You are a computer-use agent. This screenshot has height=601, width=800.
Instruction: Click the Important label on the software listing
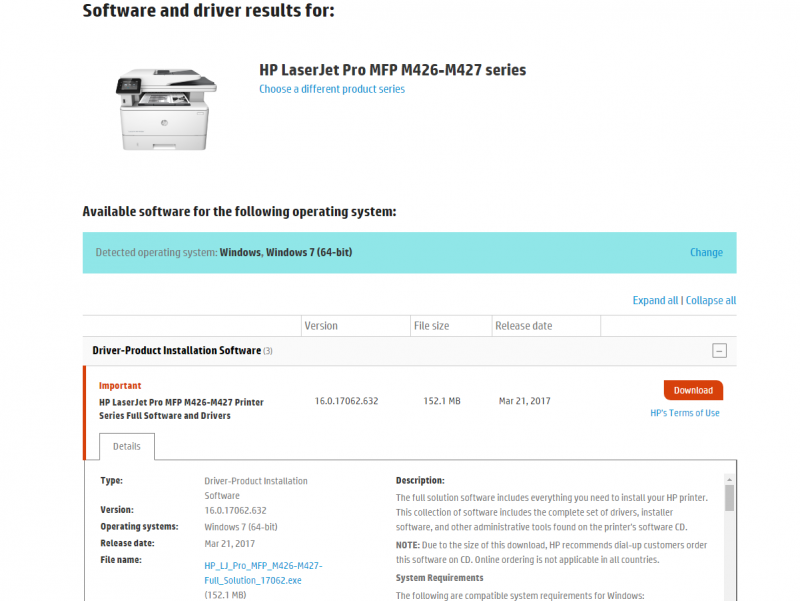[x=119, y=385]
